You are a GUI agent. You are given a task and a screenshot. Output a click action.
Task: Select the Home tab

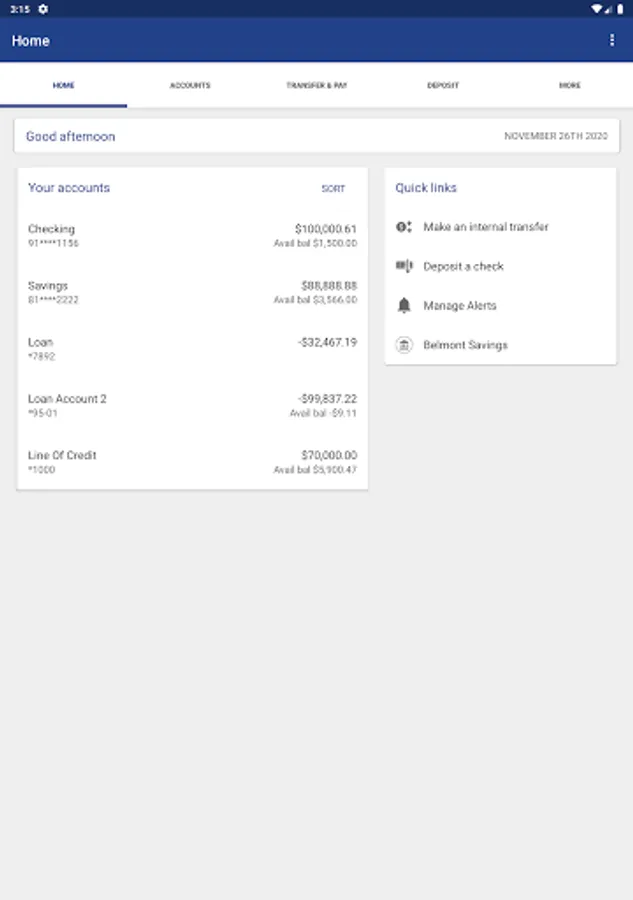point(63,86)
